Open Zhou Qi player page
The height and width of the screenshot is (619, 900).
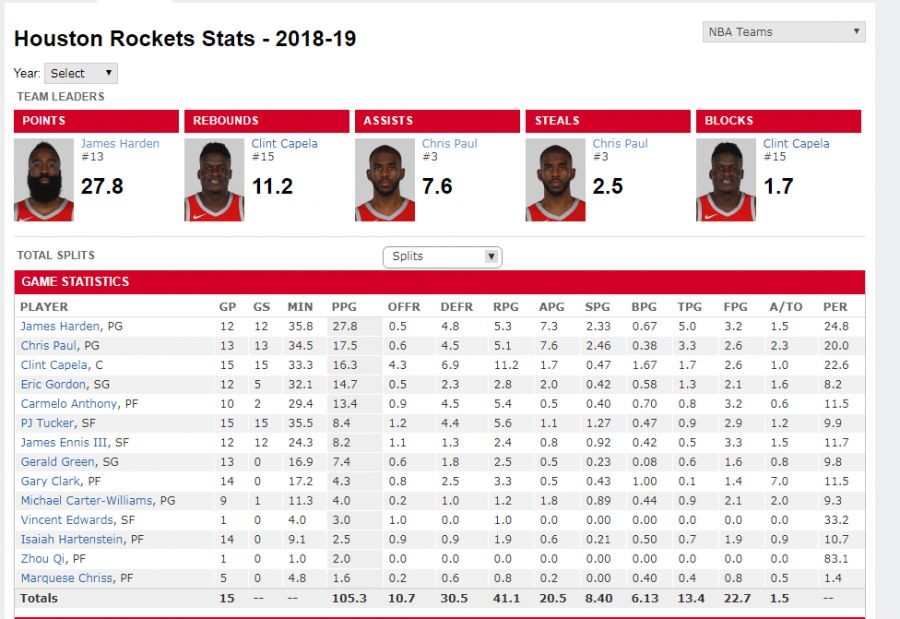click(x=43, y=559)
